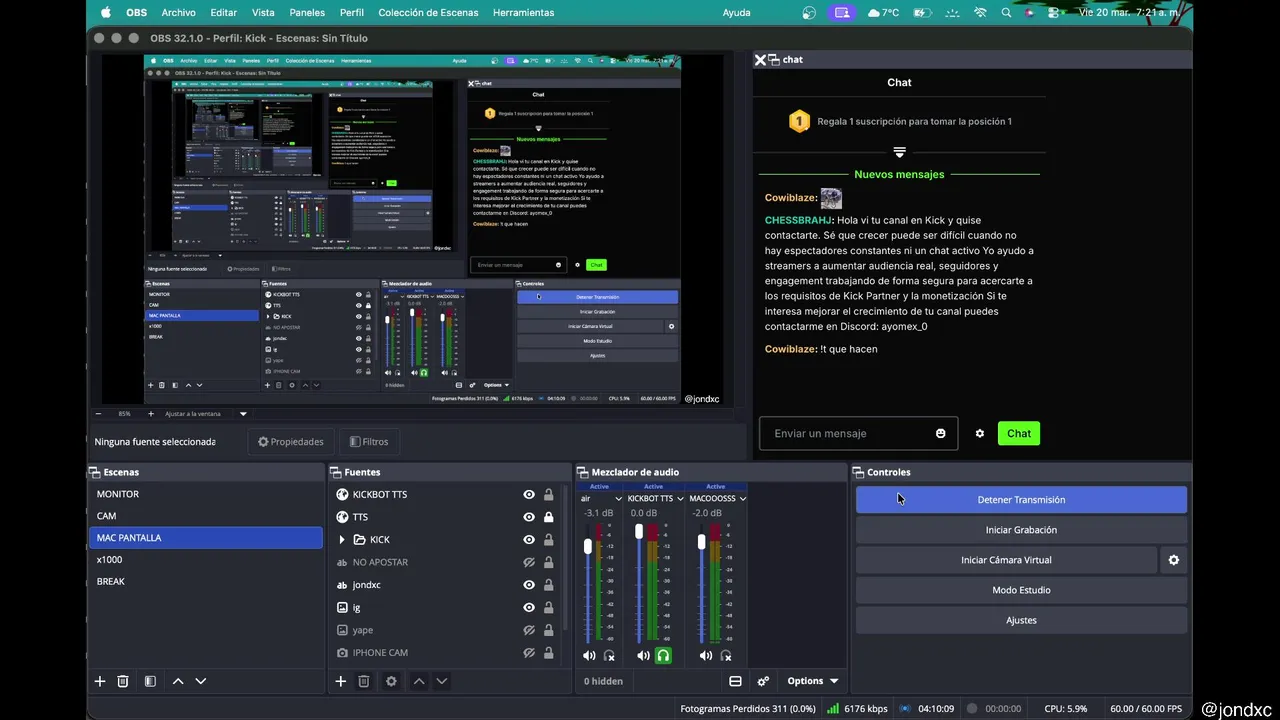Open the Paneles menu
This screenshot has width=1280, height=720.
(x=307, y=13)
